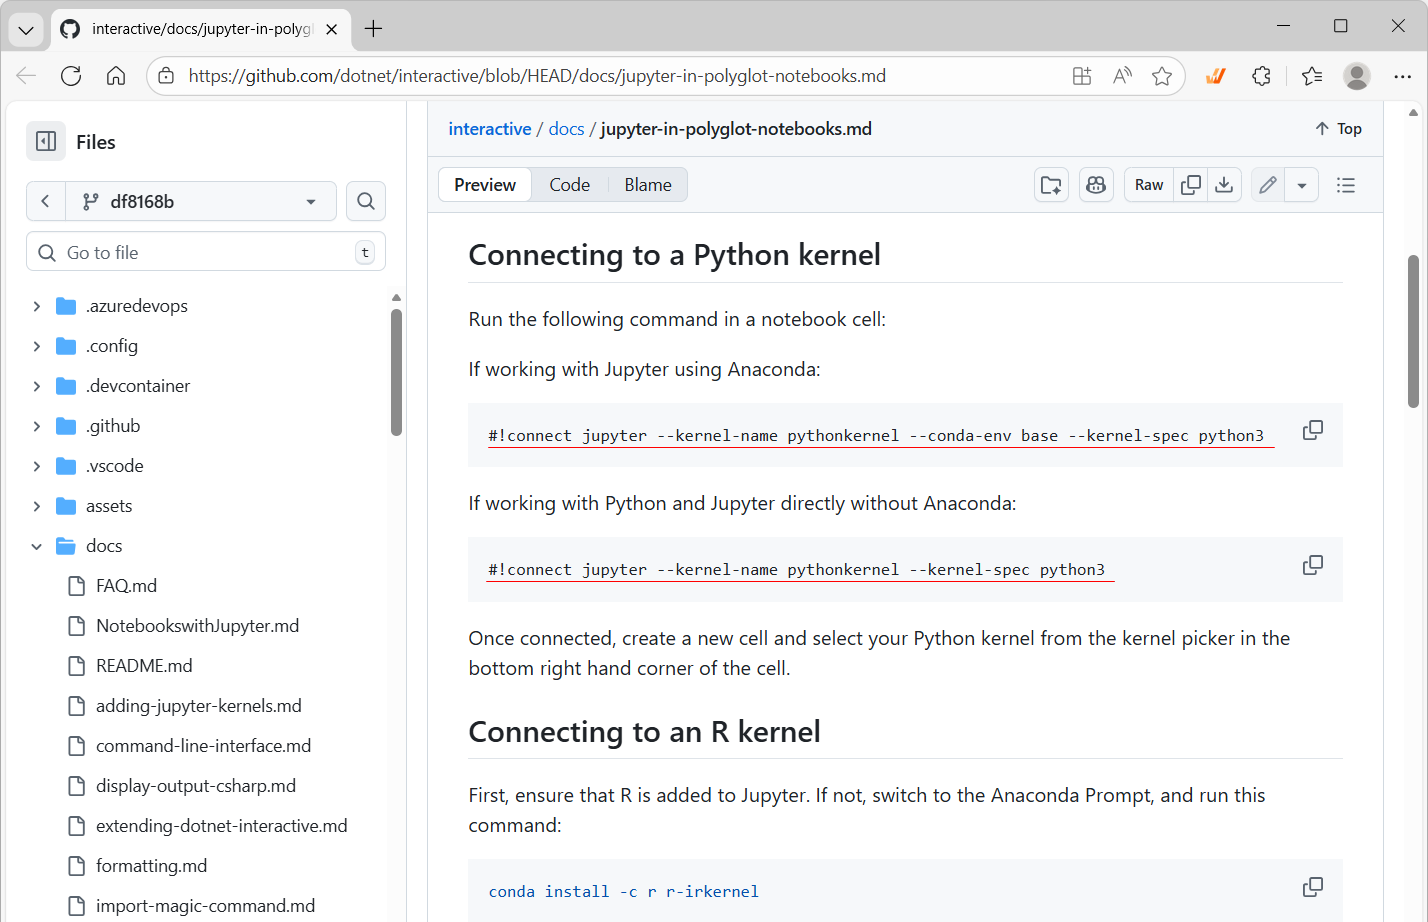Open NotebookswithJupyter.md file
The image size is (1428, 922).
point(197,626)
